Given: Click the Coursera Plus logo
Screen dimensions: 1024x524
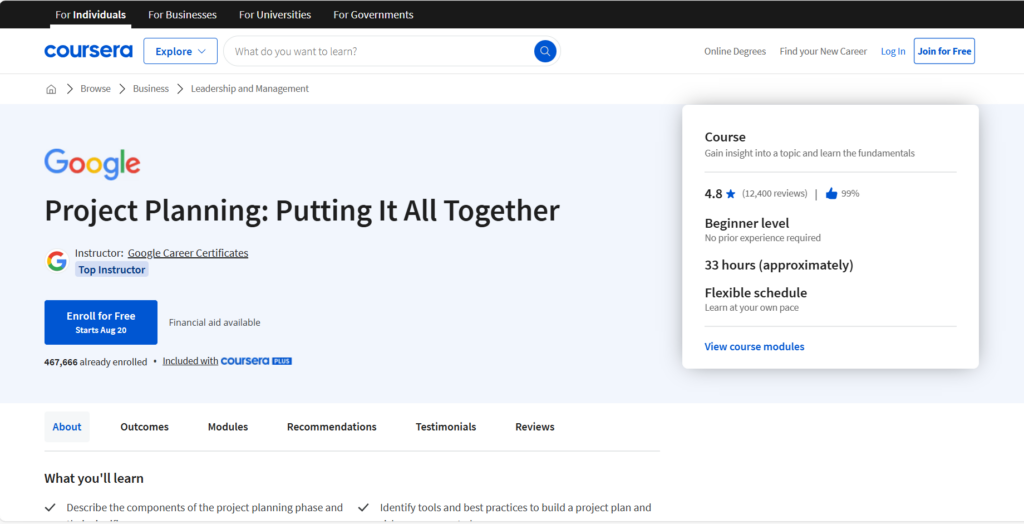Looking at the screenshot, I should coord(256,361).
